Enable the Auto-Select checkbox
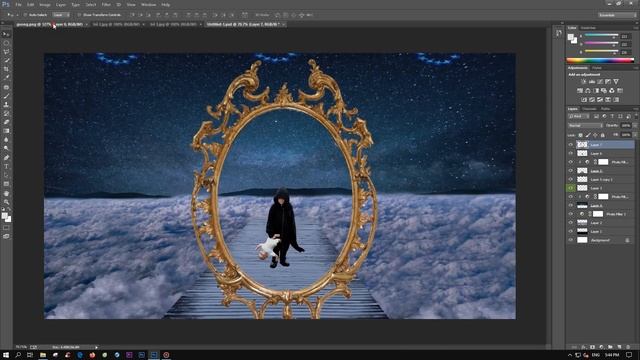Image resolution: width=640 pixels, height=360 pixels. coord(25,15)
